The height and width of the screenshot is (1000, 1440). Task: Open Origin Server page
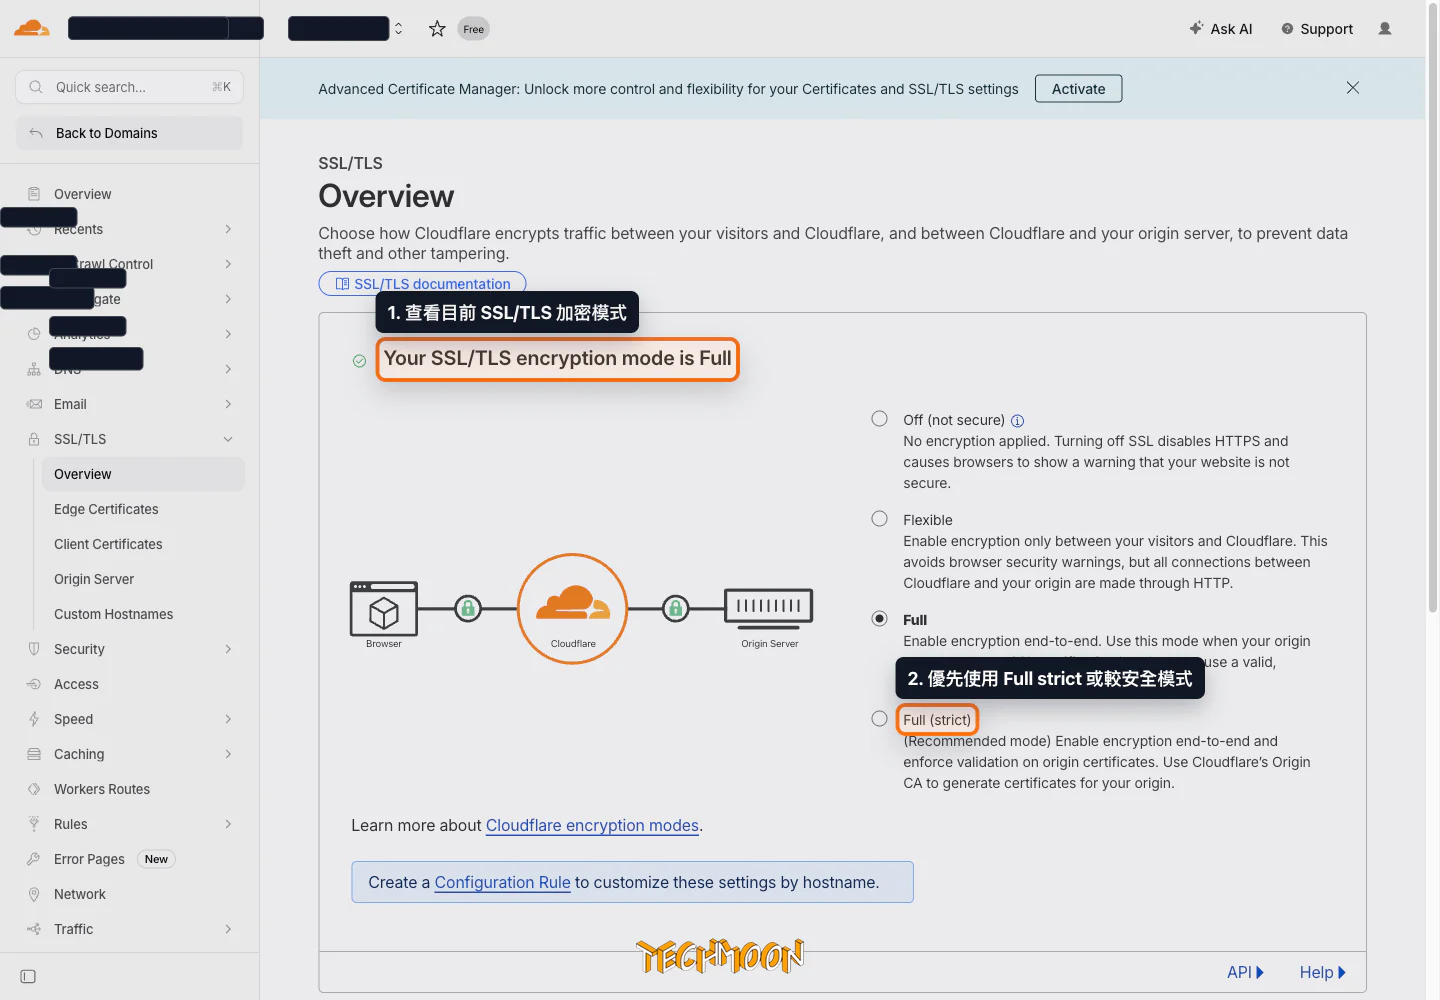pos(94,579)
